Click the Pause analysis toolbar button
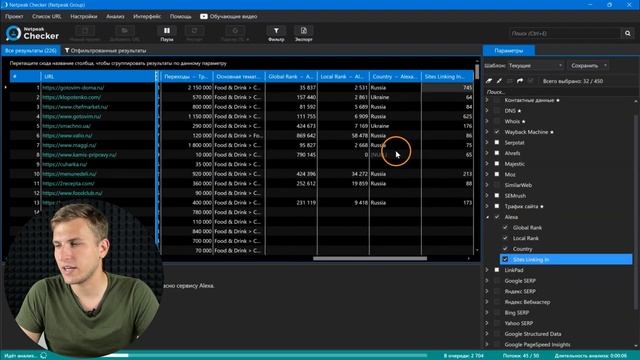 [167, 33]
